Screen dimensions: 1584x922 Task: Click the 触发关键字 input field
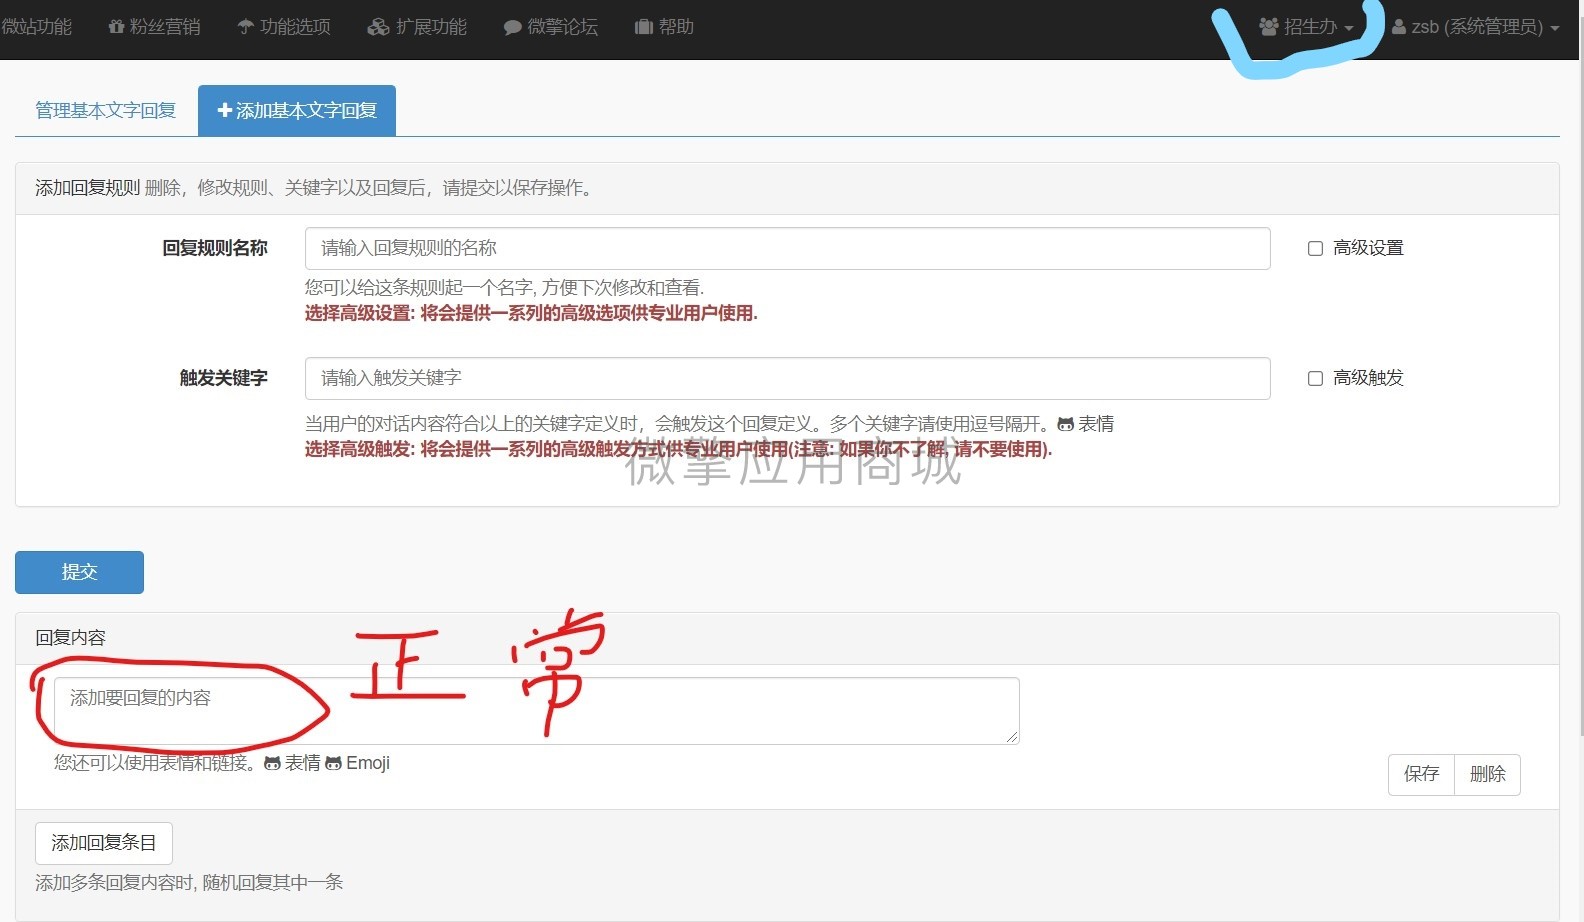click(x=788, y=378)
